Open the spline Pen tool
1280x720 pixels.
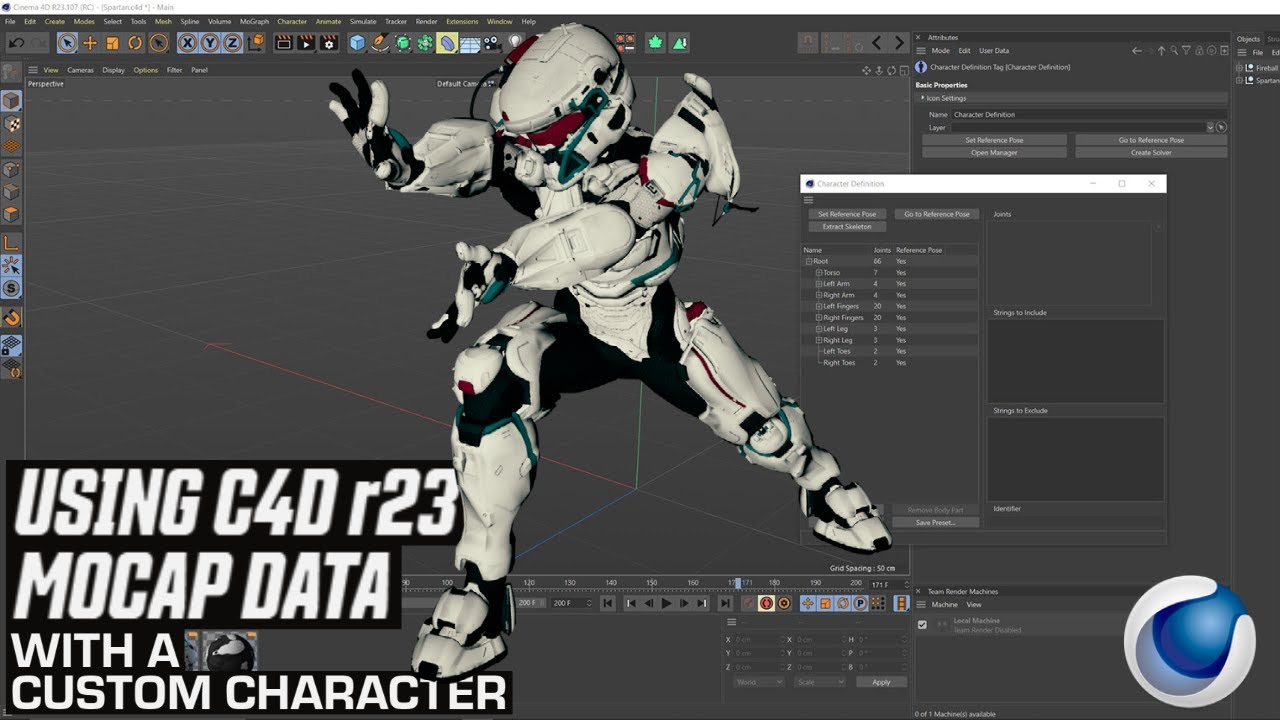380,43
